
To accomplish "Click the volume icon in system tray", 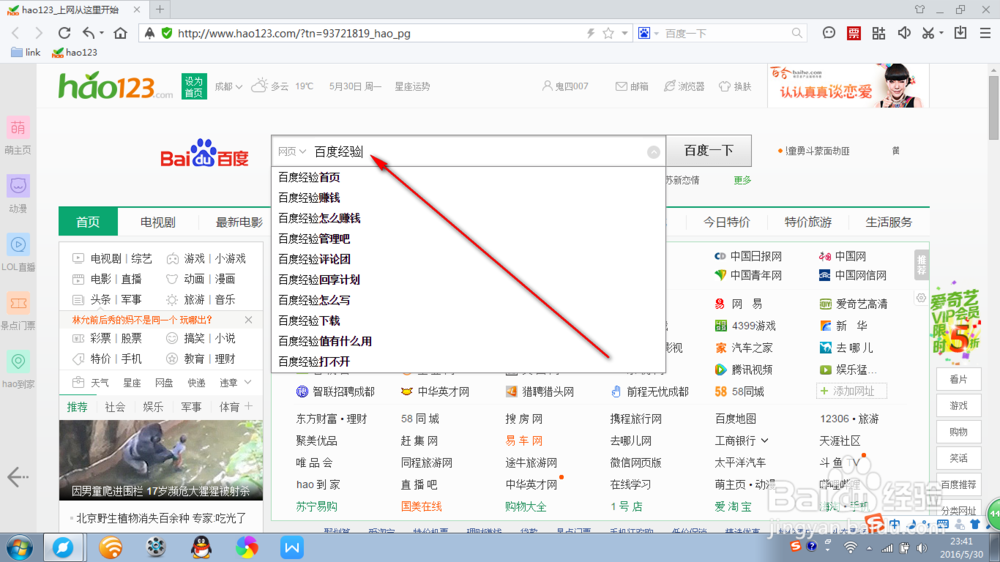I will 922,548.
